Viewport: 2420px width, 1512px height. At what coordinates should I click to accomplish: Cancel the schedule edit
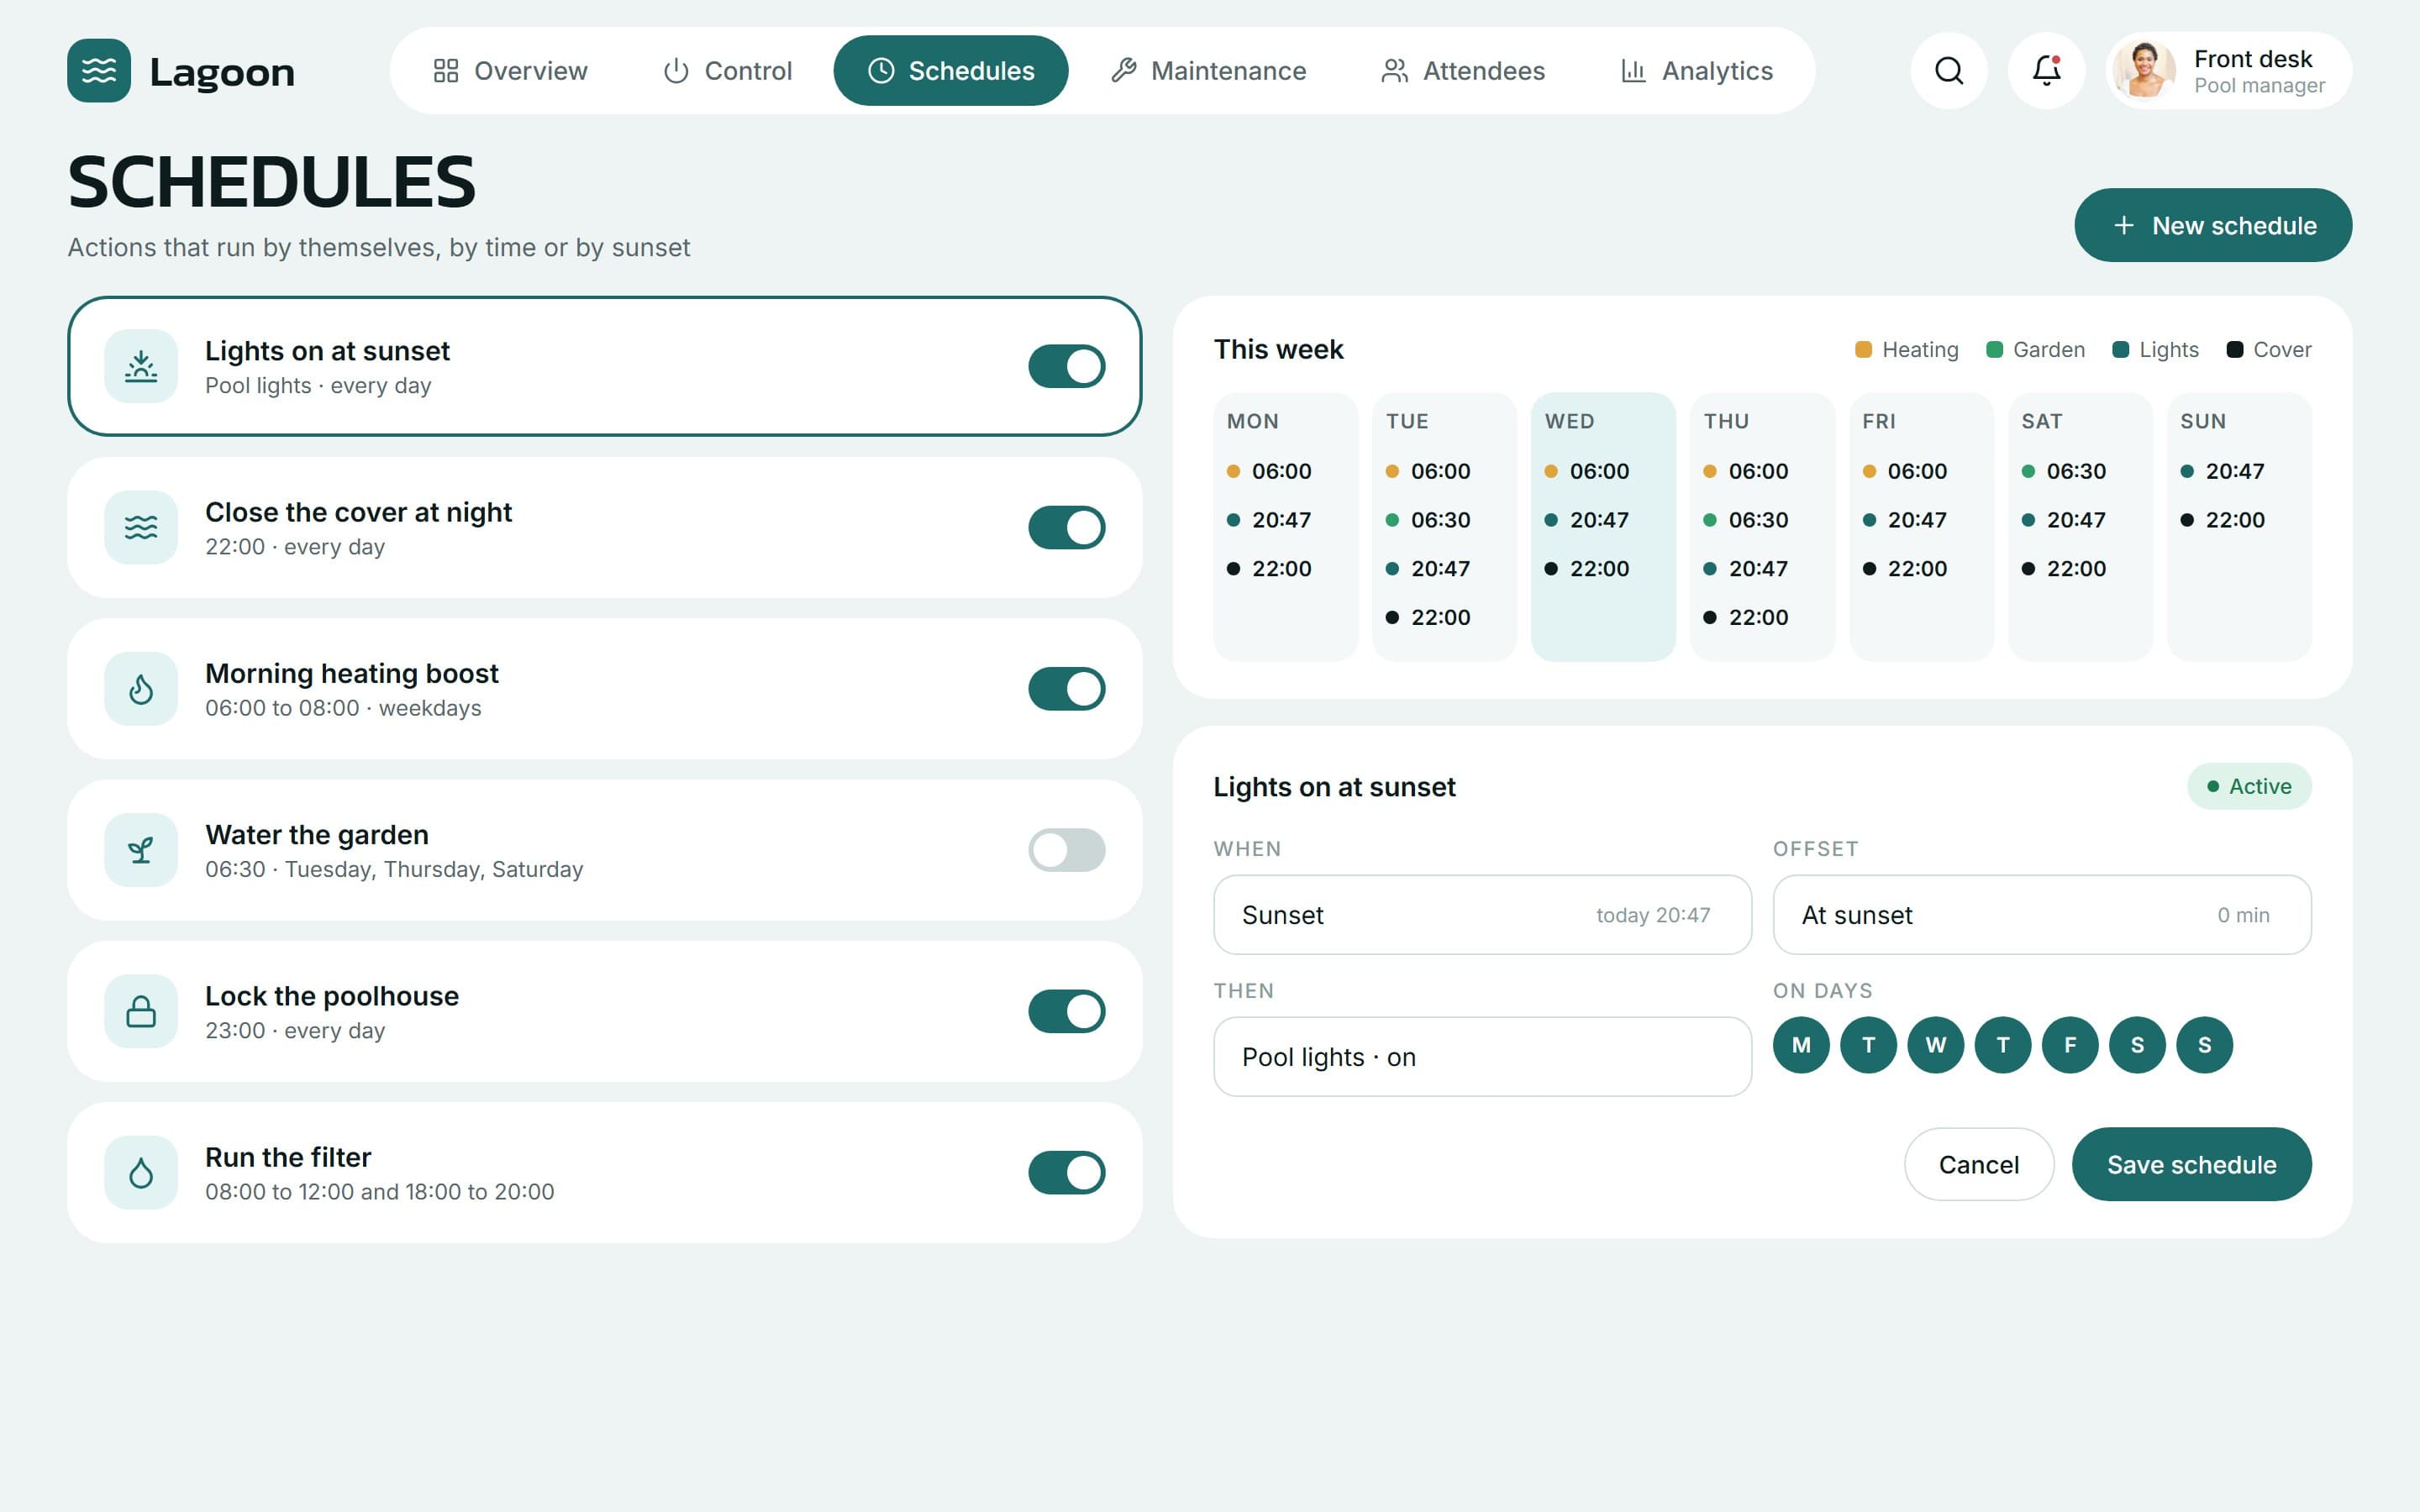(x=1978, y=1165)
